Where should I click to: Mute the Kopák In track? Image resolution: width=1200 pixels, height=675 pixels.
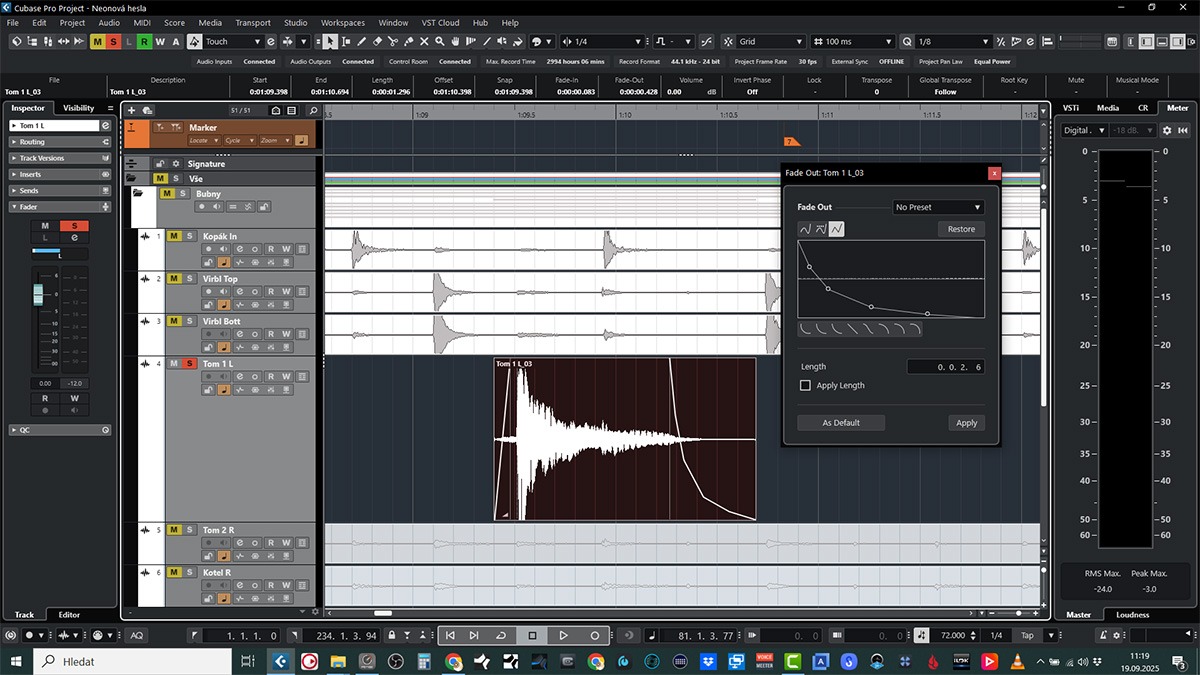(173, 236)
